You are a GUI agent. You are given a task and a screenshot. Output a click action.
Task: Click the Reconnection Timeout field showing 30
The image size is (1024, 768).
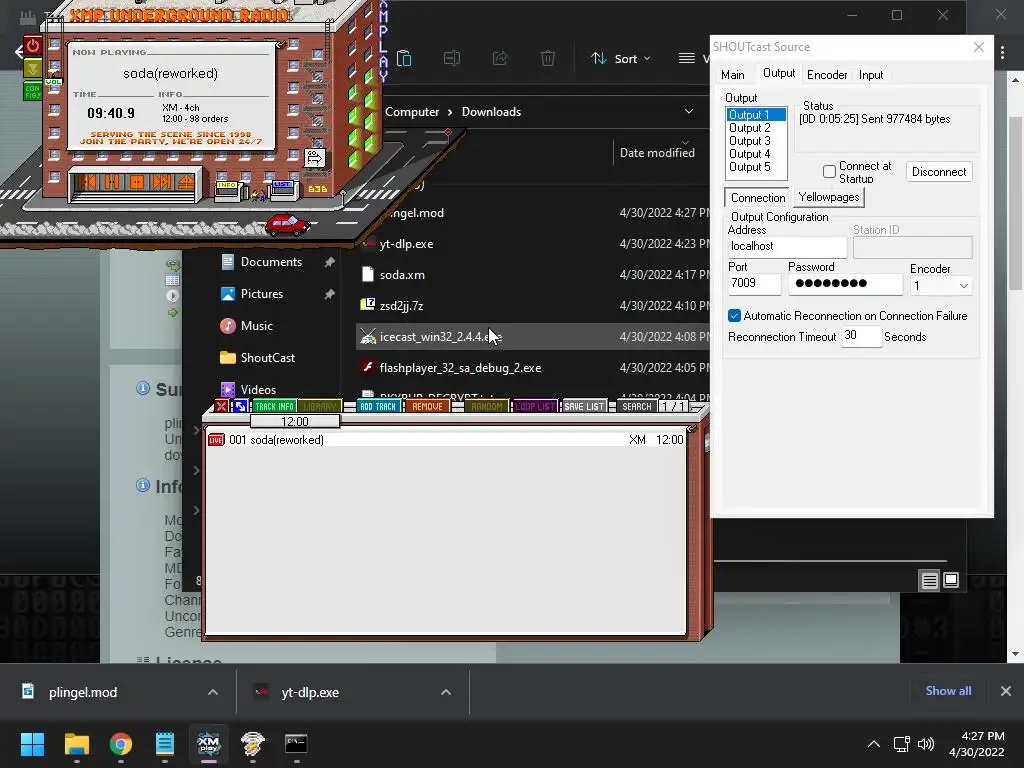coord(861,336)
